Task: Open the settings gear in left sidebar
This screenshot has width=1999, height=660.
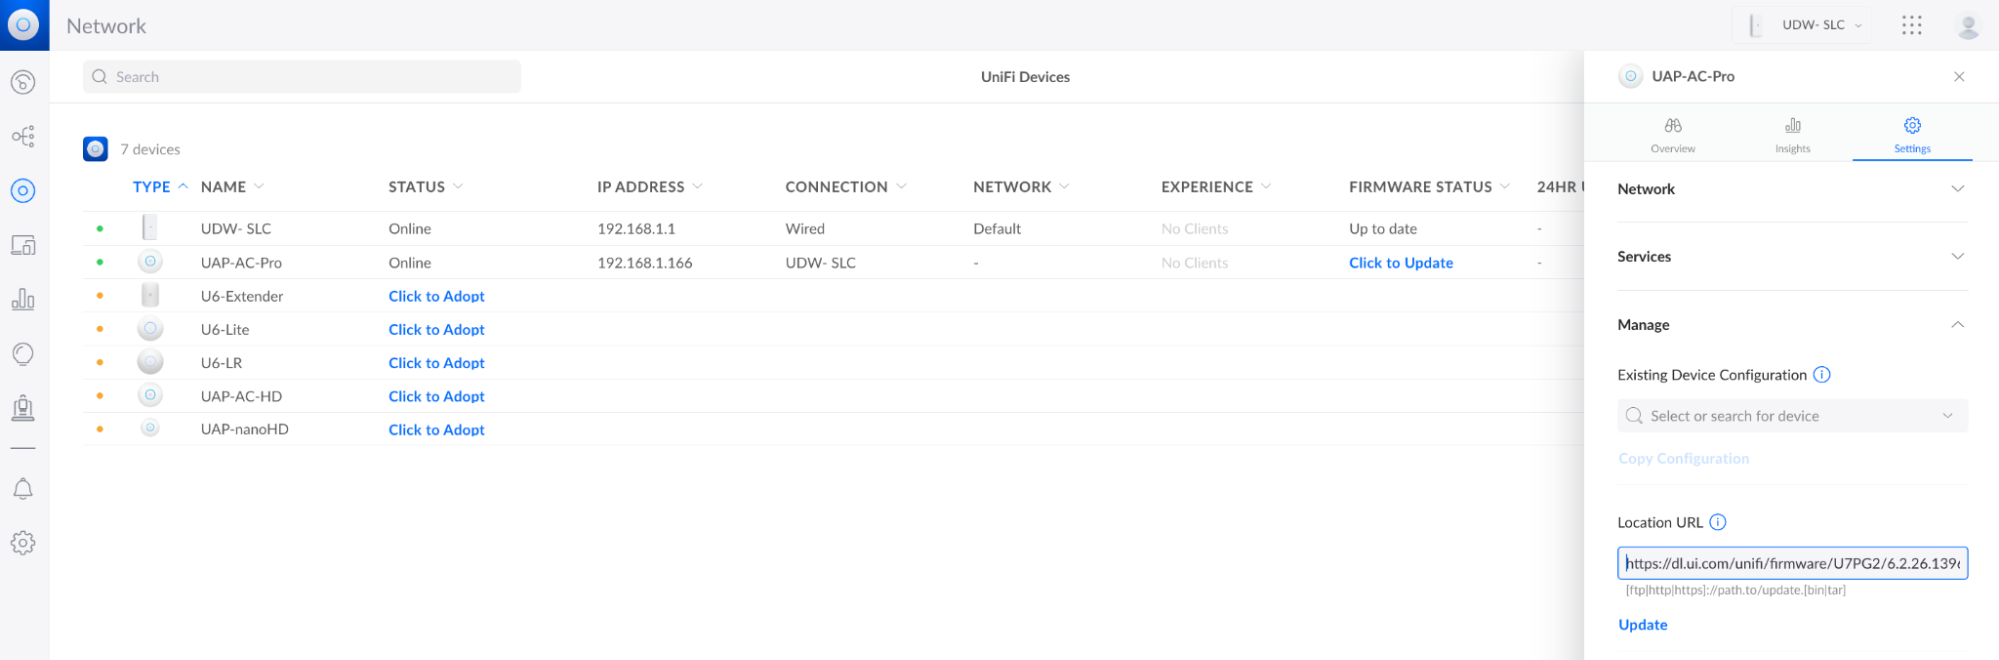Action: coord(23,543)
